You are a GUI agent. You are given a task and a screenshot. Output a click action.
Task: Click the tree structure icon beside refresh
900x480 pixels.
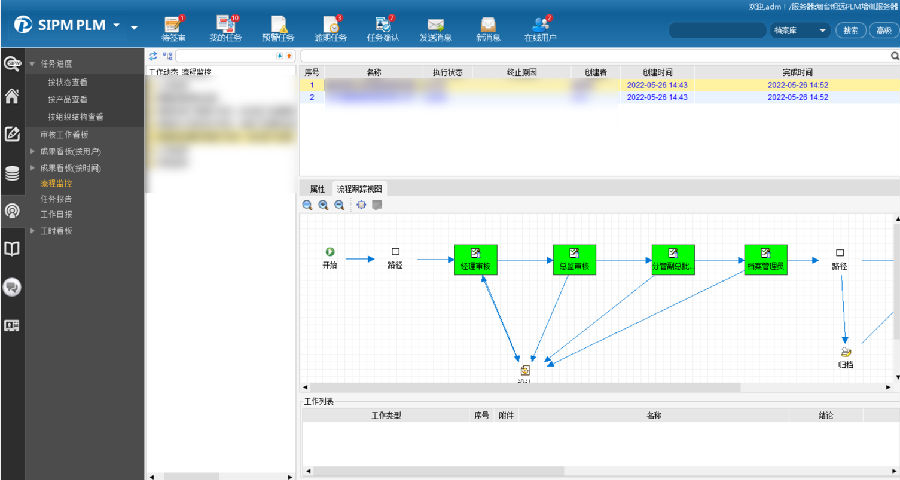click(167, 56)
